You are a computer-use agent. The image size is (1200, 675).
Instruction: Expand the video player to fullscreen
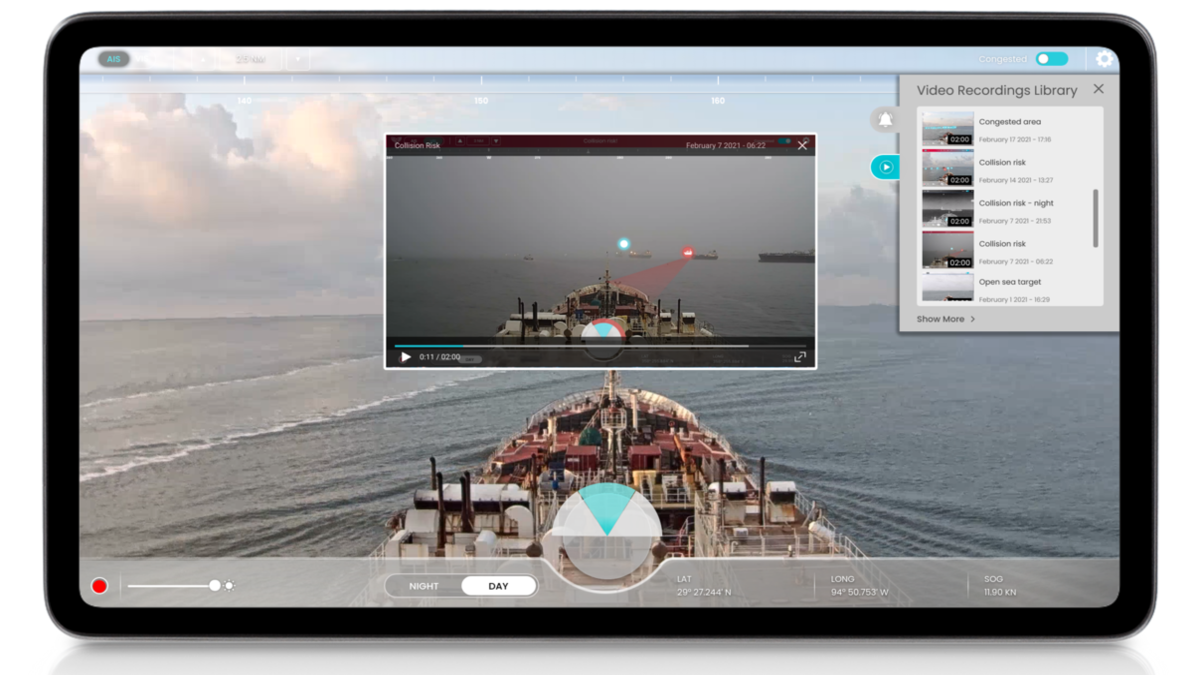(x=800, y=355)
